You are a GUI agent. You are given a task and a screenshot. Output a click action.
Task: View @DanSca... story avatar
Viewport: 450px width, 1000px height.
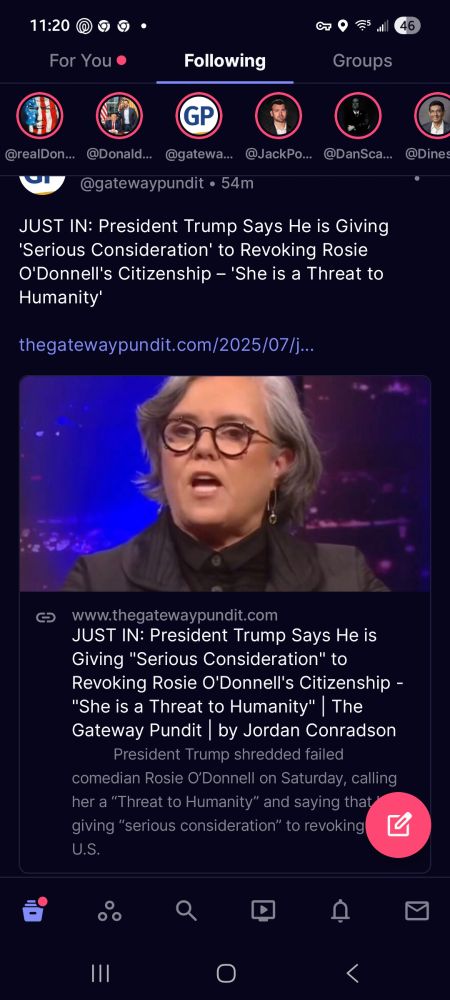point(358,115)
